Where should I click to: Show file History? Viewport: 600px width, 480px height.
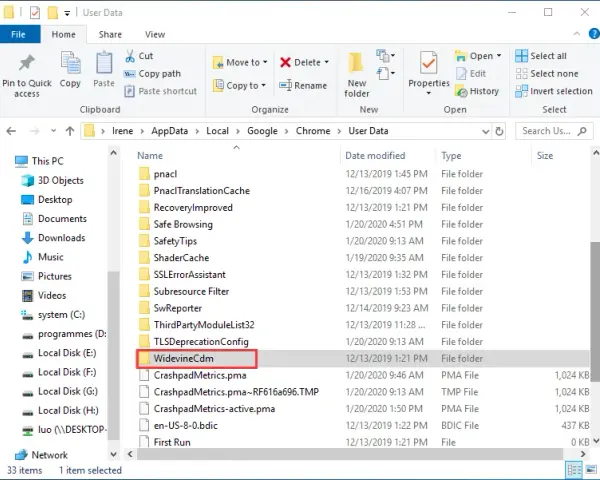point(477,91)
